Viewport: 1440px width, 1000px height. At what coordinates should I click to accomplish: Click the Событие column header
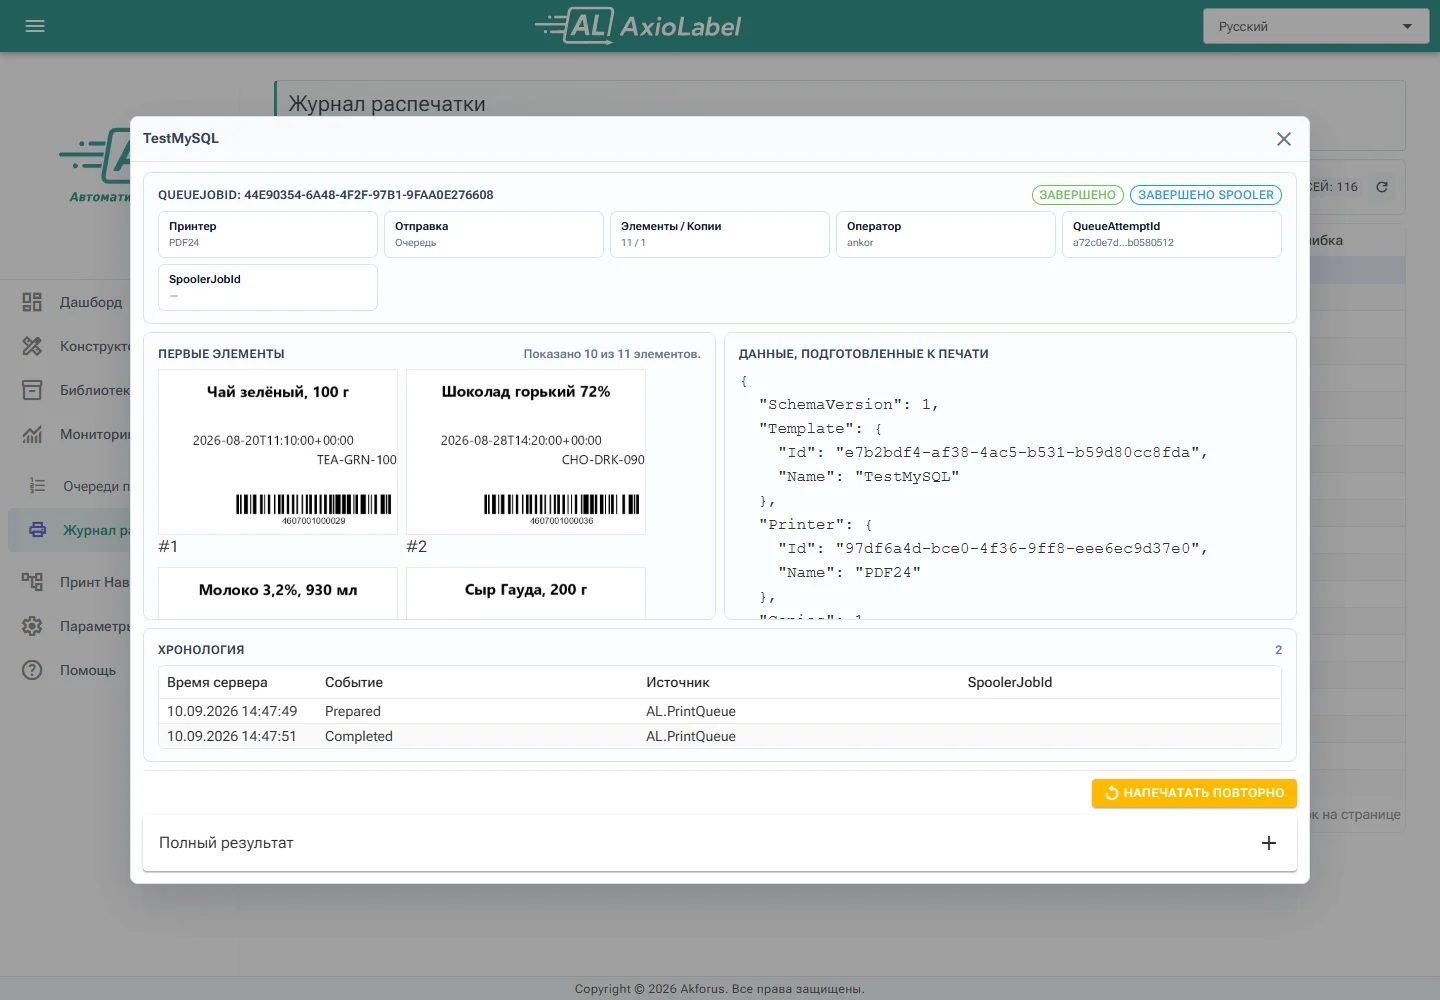click(x=354, y=682)
